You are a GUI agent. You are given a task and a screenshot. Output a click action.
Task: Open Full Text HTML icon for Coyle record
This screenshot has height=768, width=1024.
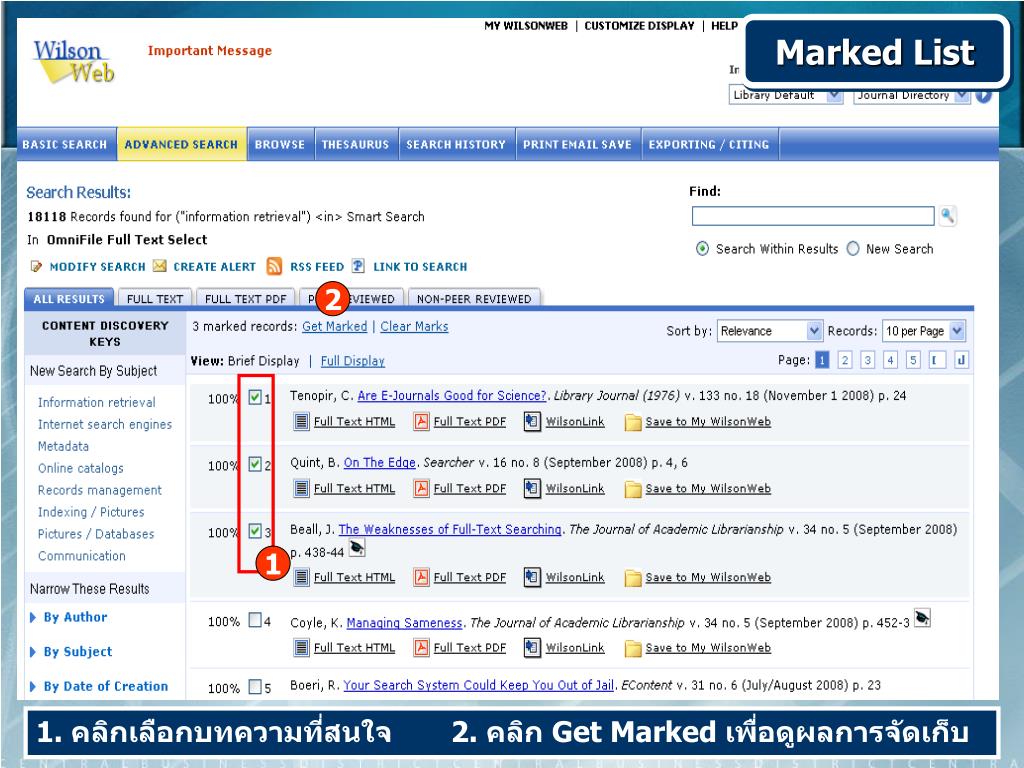(301, 647)
